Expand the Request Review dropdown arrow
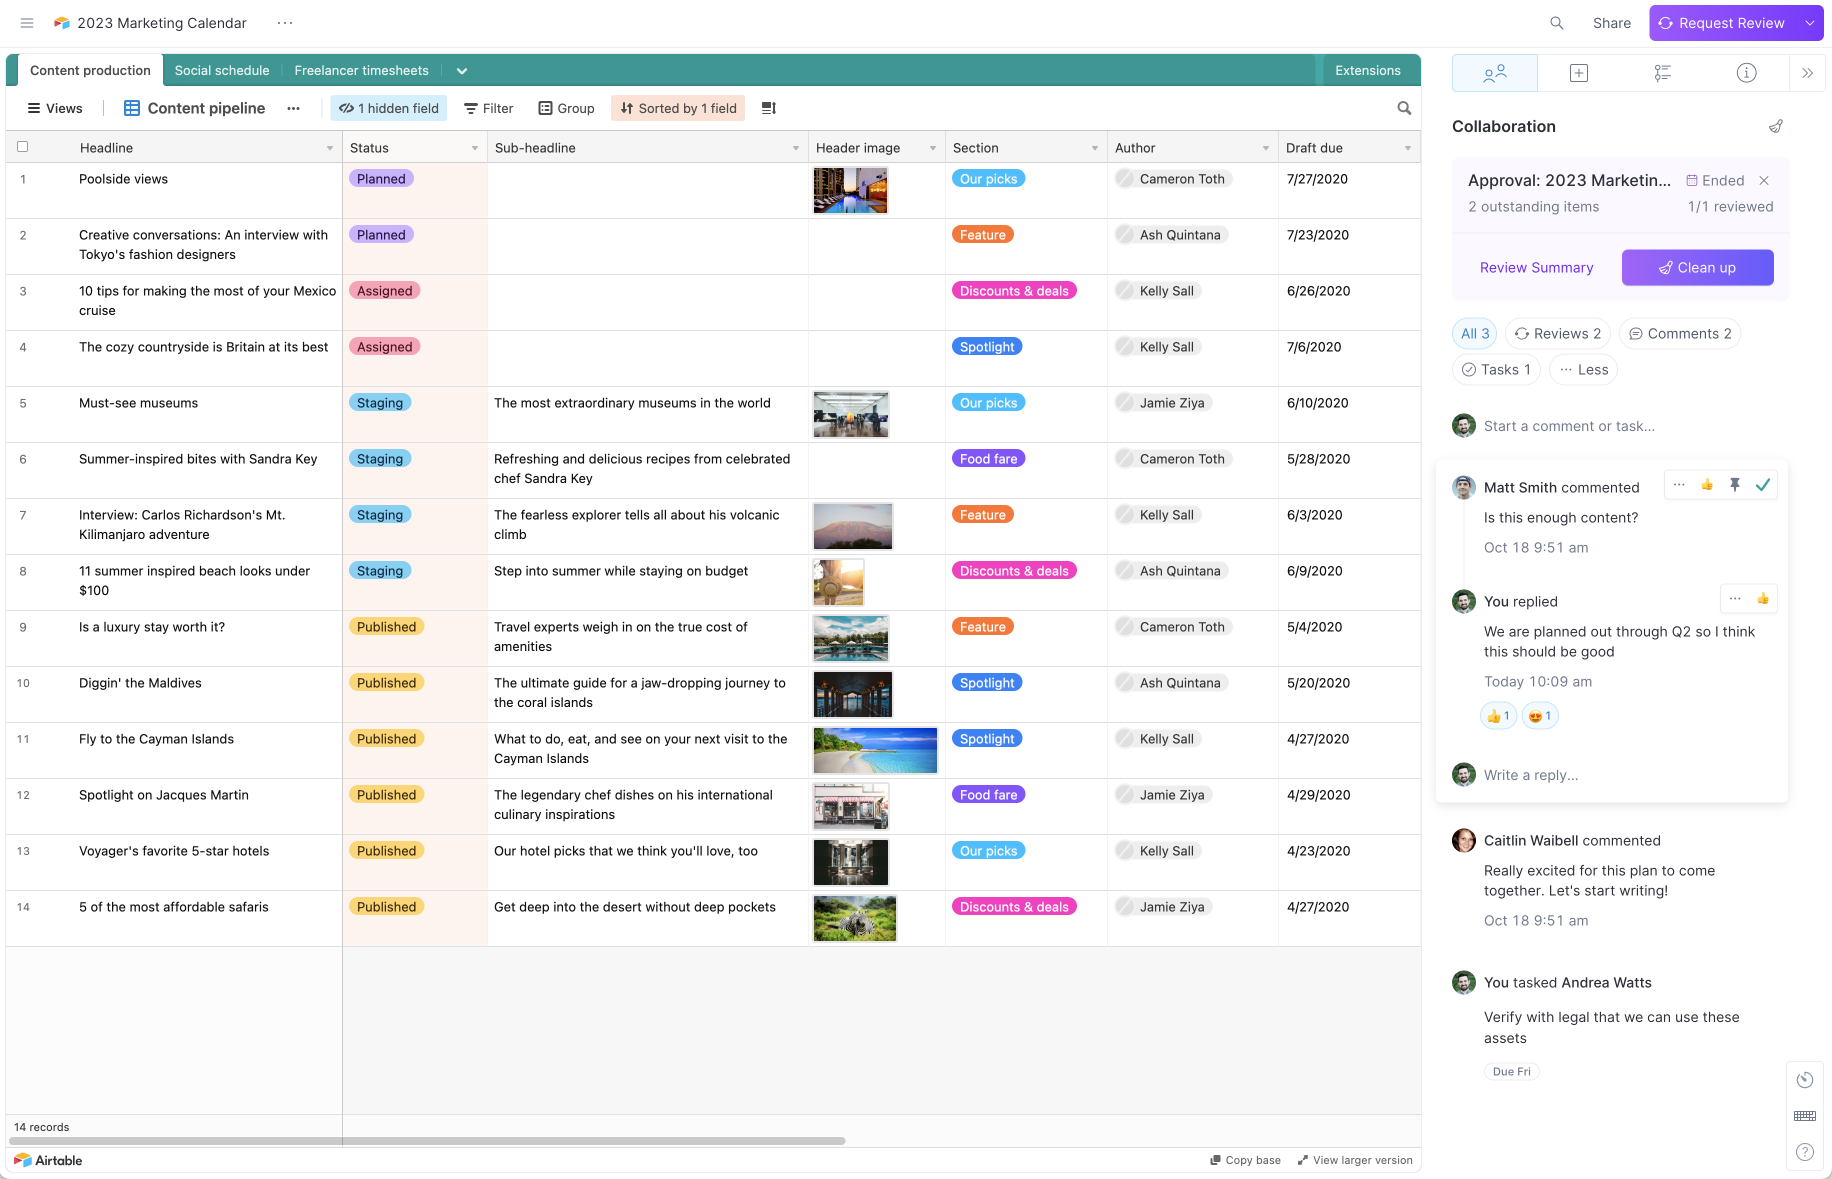Screen dimensions: 1832x1179 click(x=1810, y=23)
